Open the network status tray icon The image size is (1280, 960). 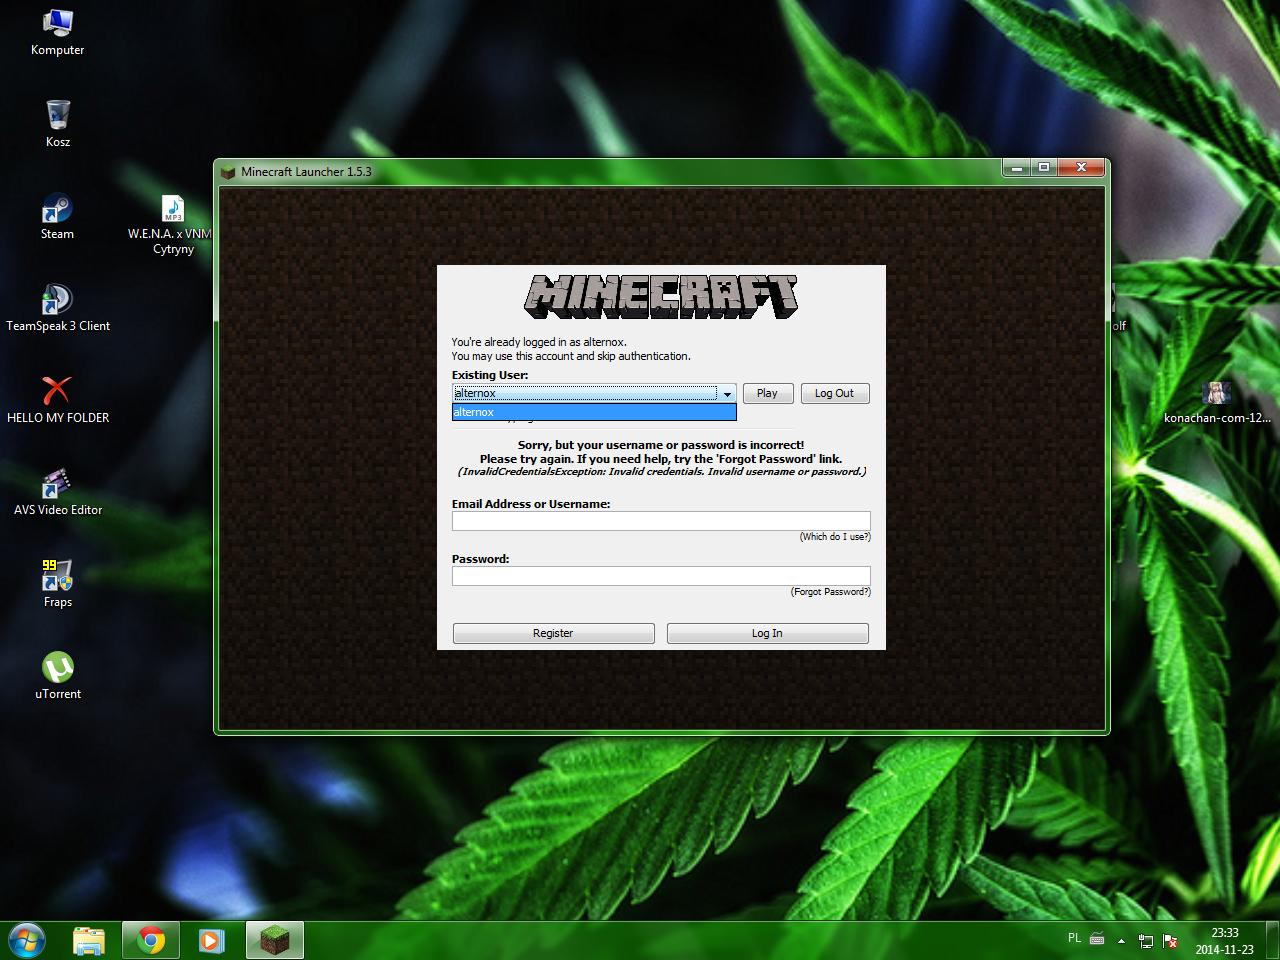point(1146,941)
